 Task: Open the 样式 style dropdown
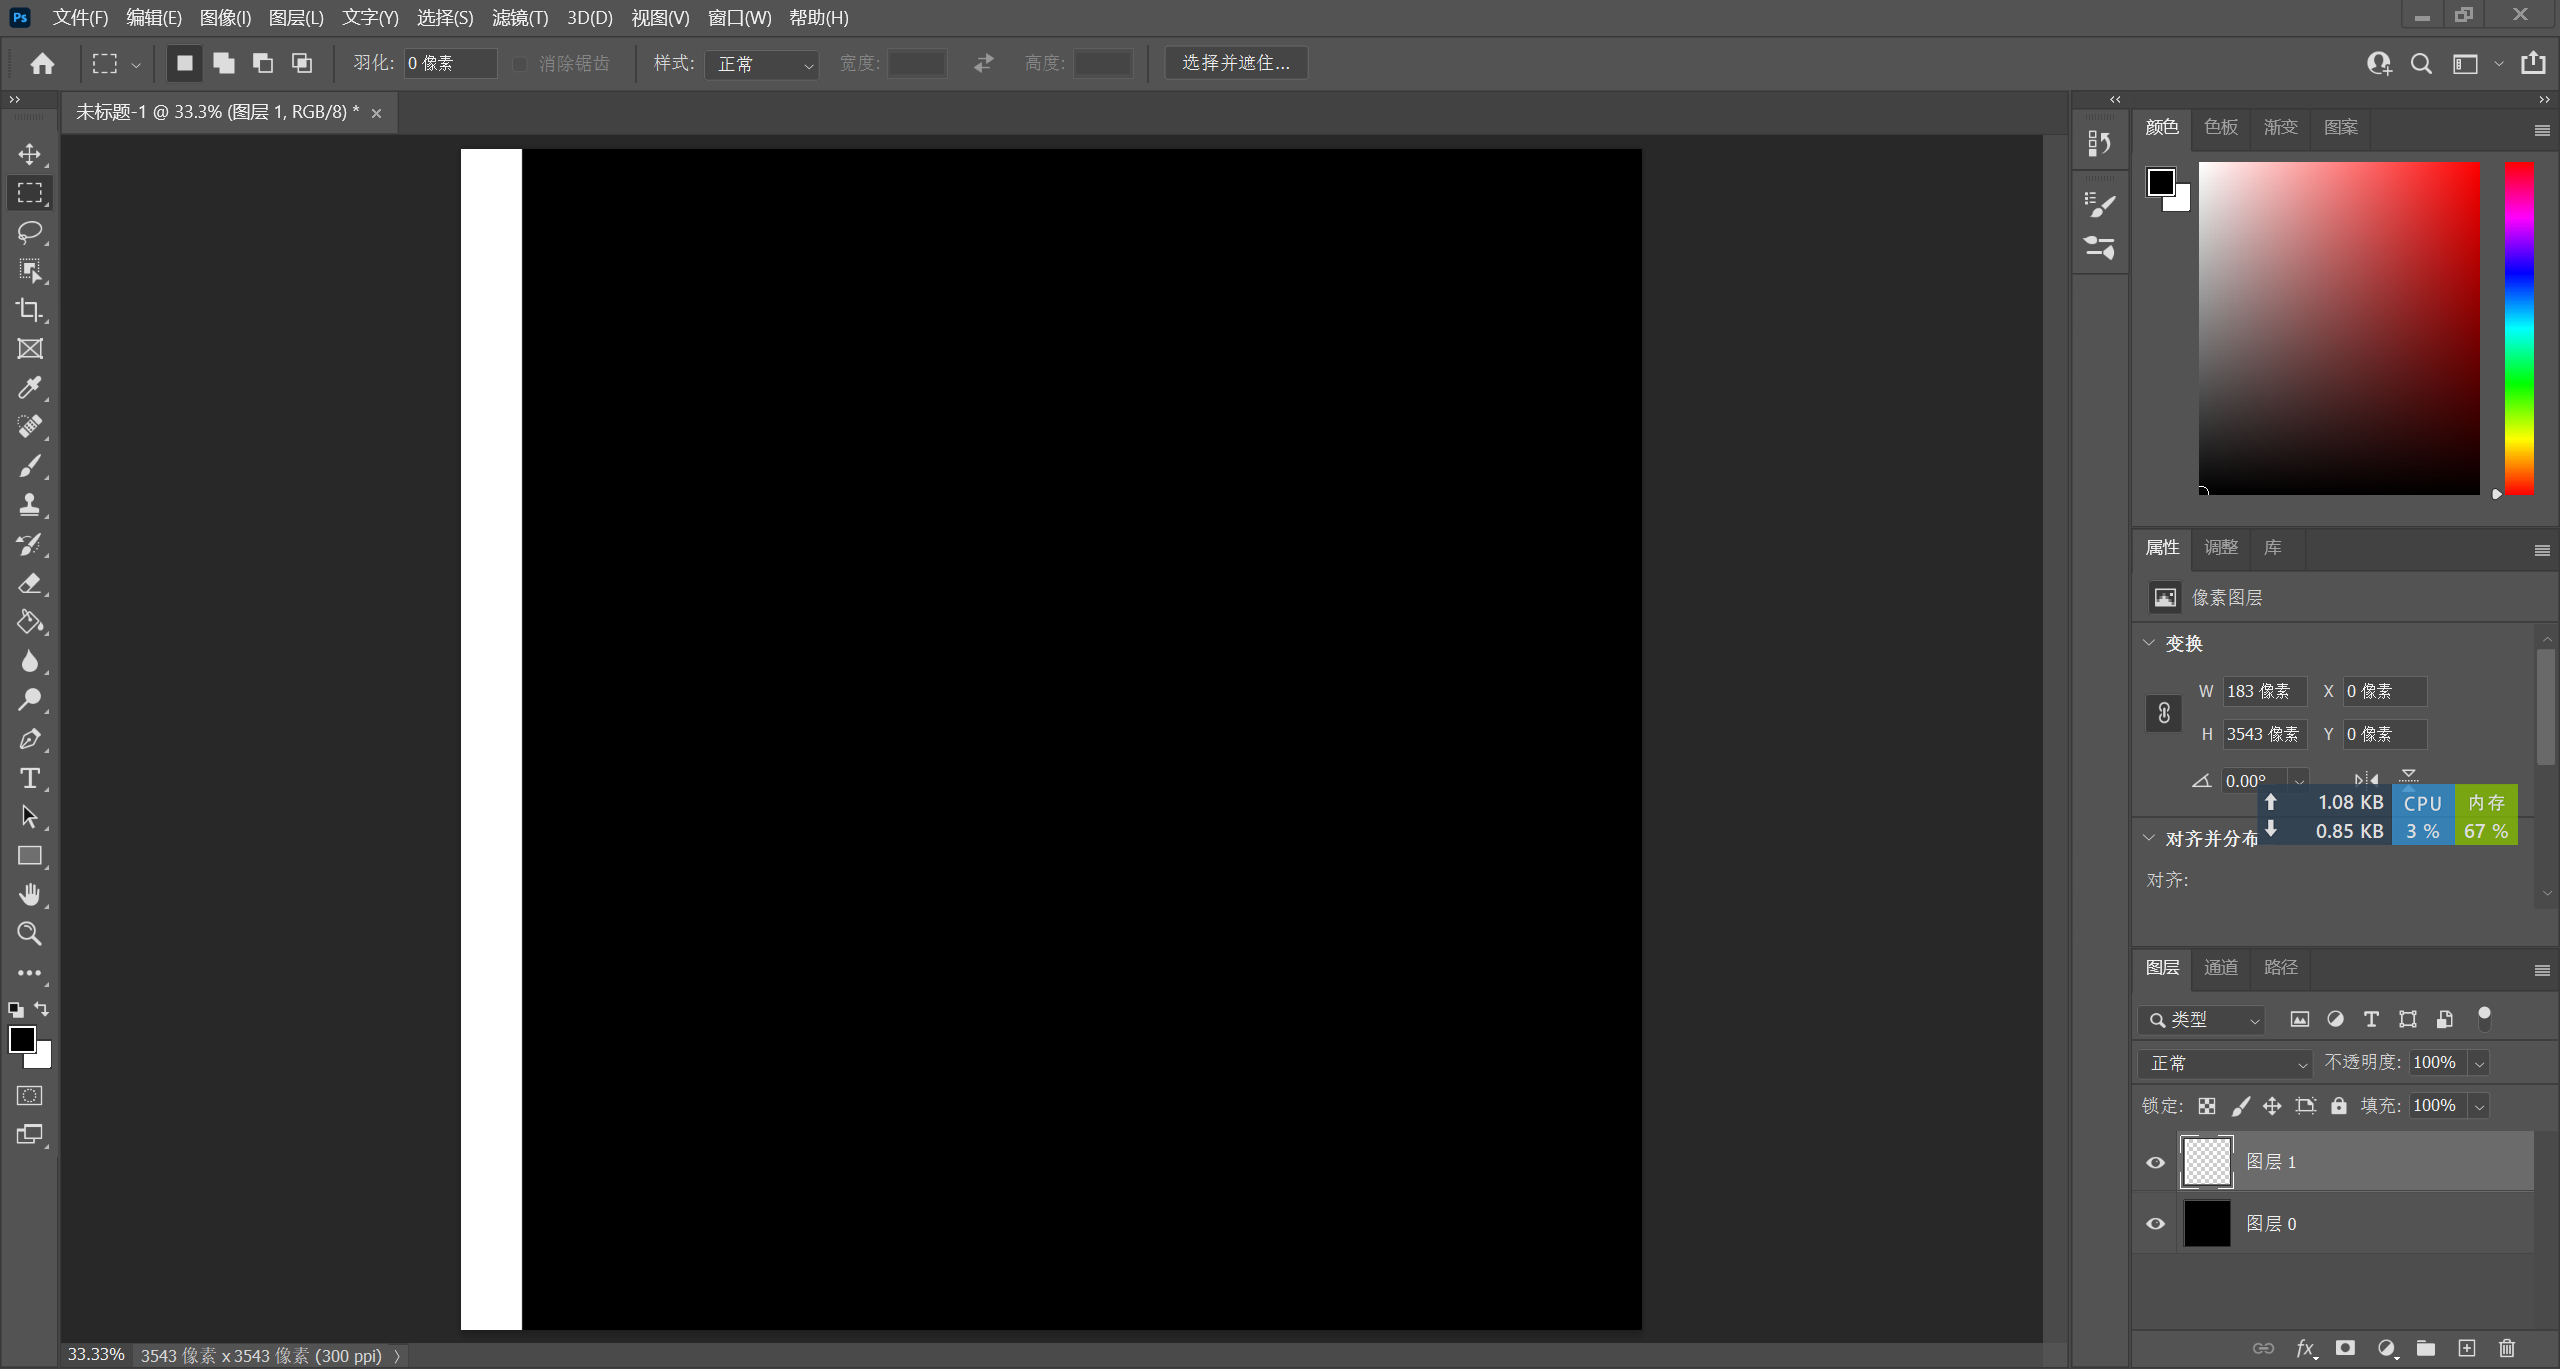pyautogui.click(x=762, y=64)
